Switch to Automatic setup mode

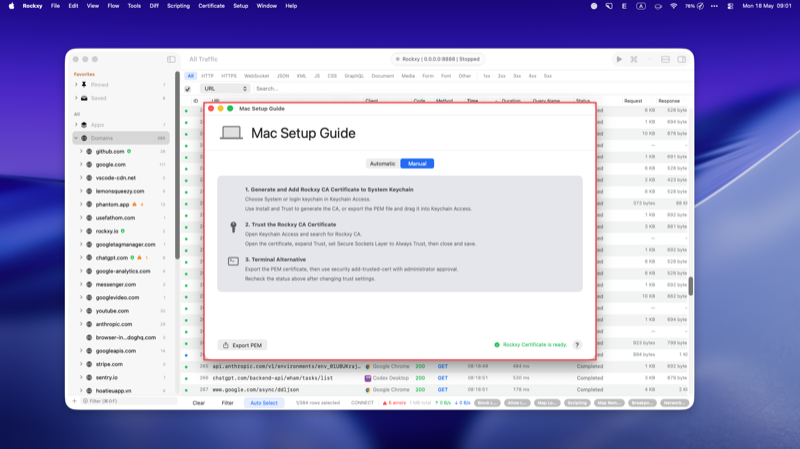(383, 164)
